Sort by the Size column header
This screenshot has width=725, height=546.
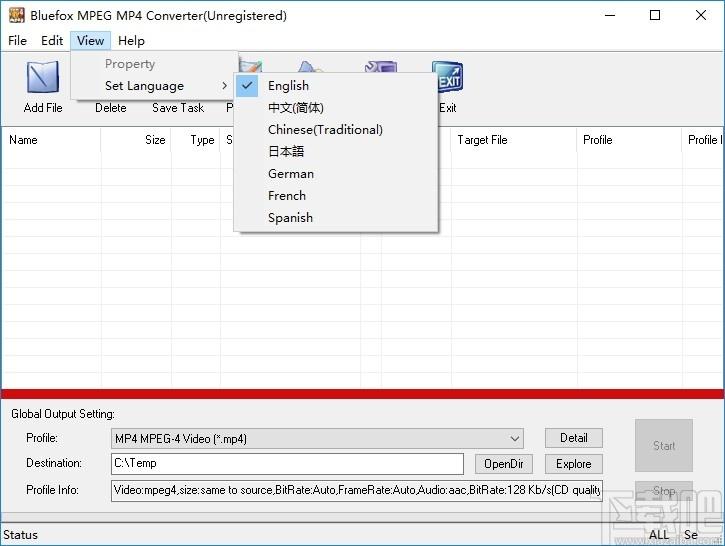(136, 140)
